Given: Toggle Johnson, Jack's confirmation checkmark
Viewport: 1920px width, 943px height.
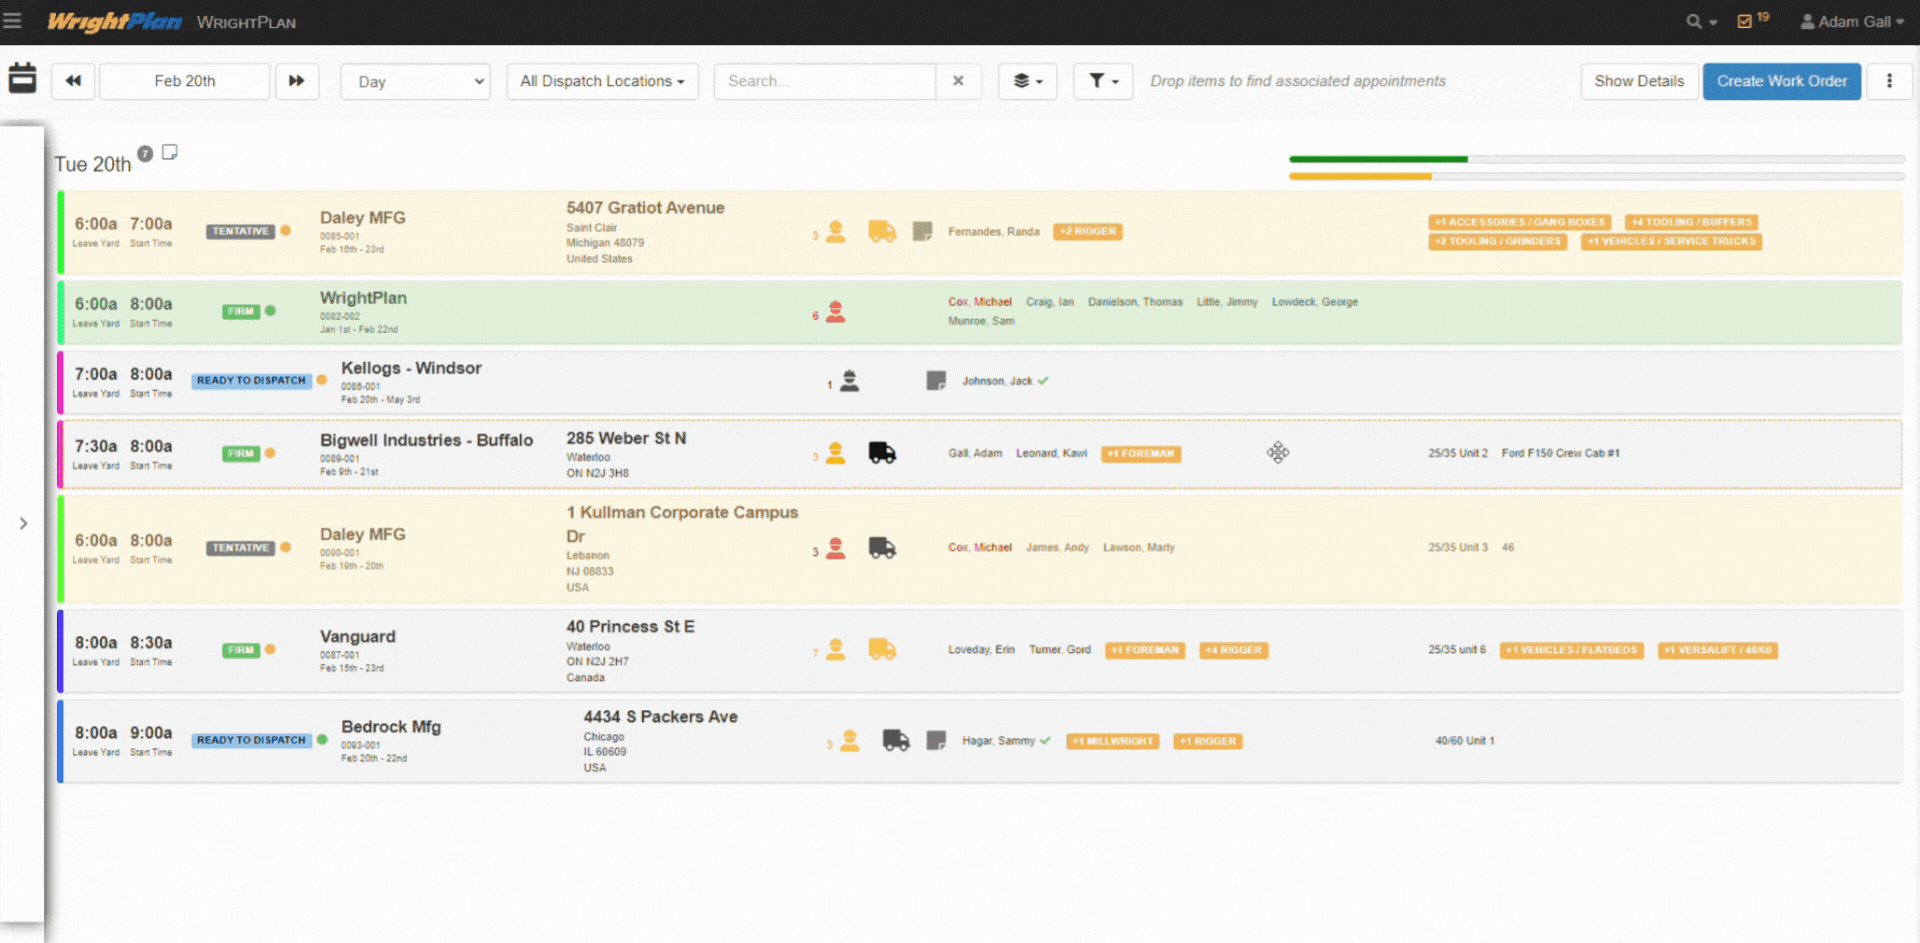Looking at the screenshot, I should click(x=1041, y=380).
